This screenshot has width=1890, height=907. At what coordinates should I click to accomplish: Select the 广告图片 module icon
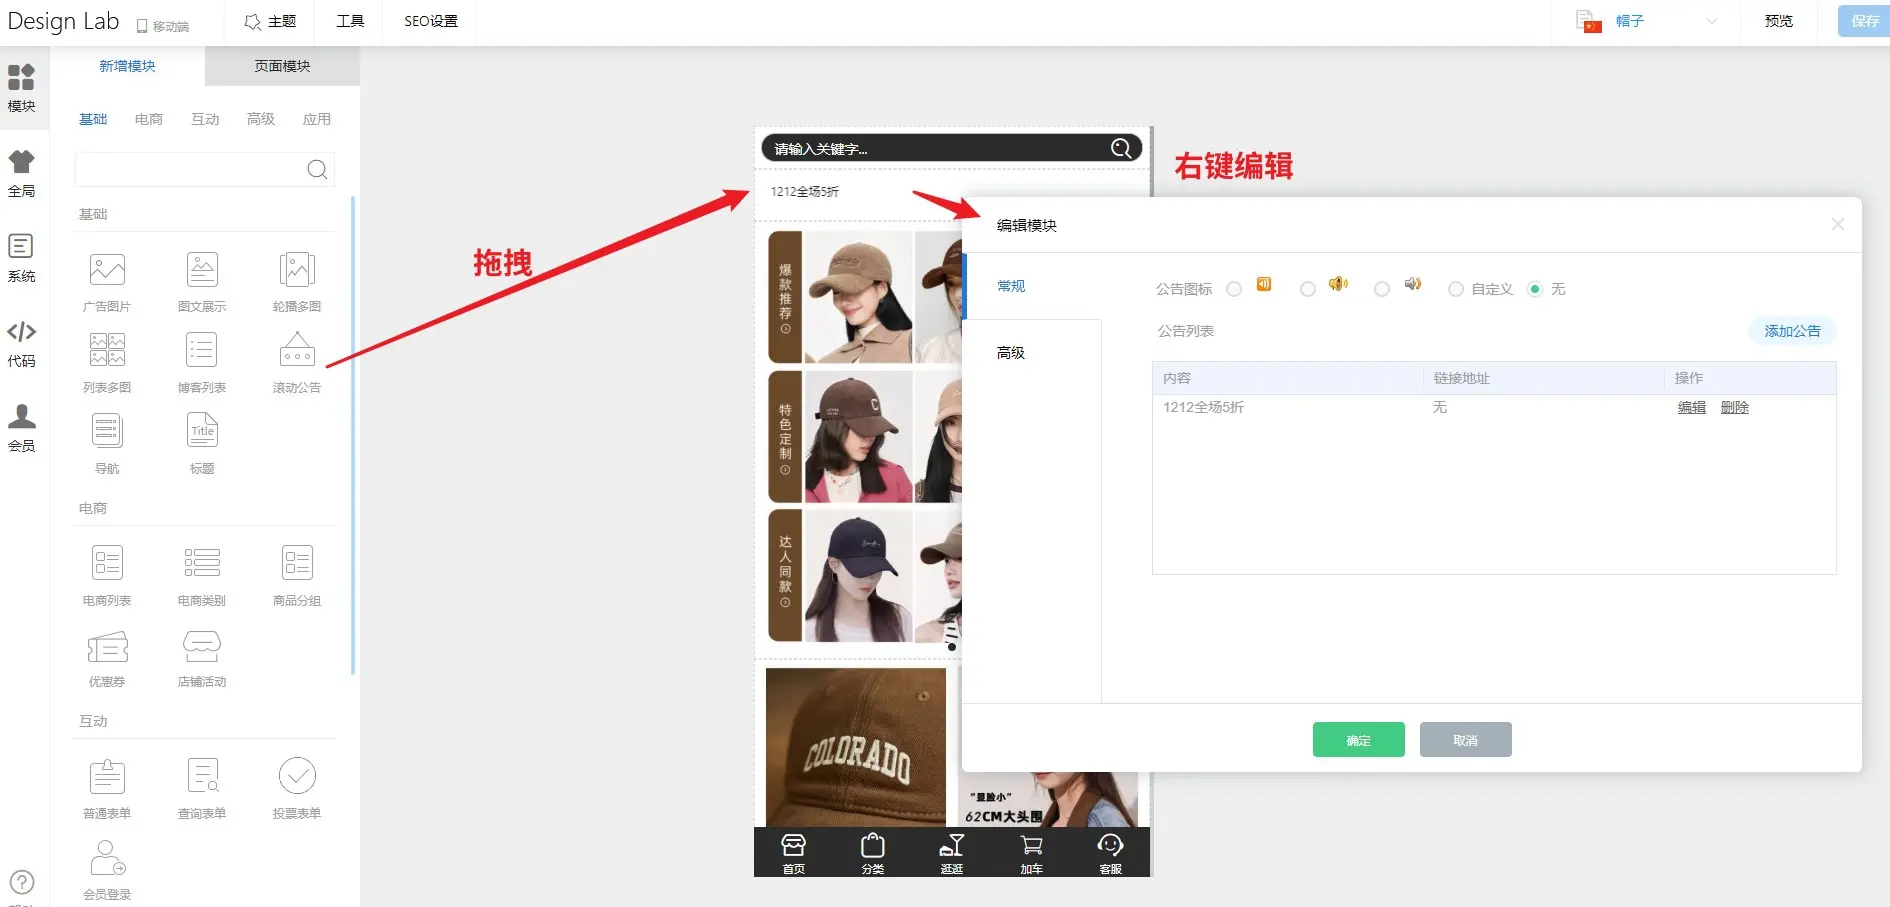pyautogui.click(x=107, y=271)
